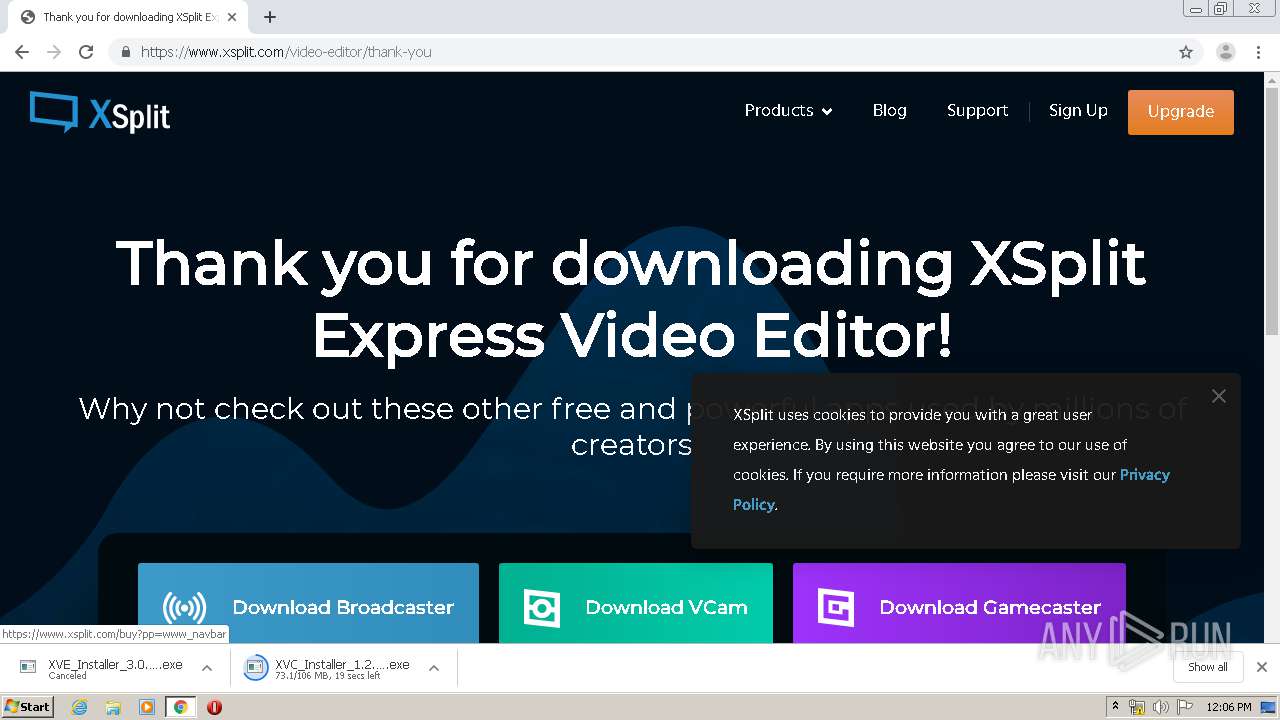Open the Chrome profile avatar
Image resolution: width=1280 pixels, height=720 pixels.
click(1225, 52)
